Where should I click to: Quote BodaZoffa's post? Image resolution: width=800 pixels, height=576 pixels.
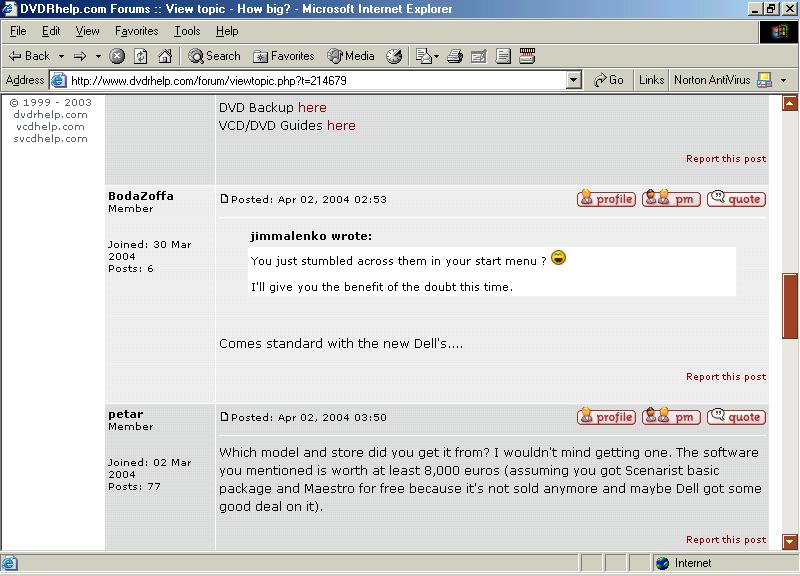pyautogui.click(x=736, y=198)
